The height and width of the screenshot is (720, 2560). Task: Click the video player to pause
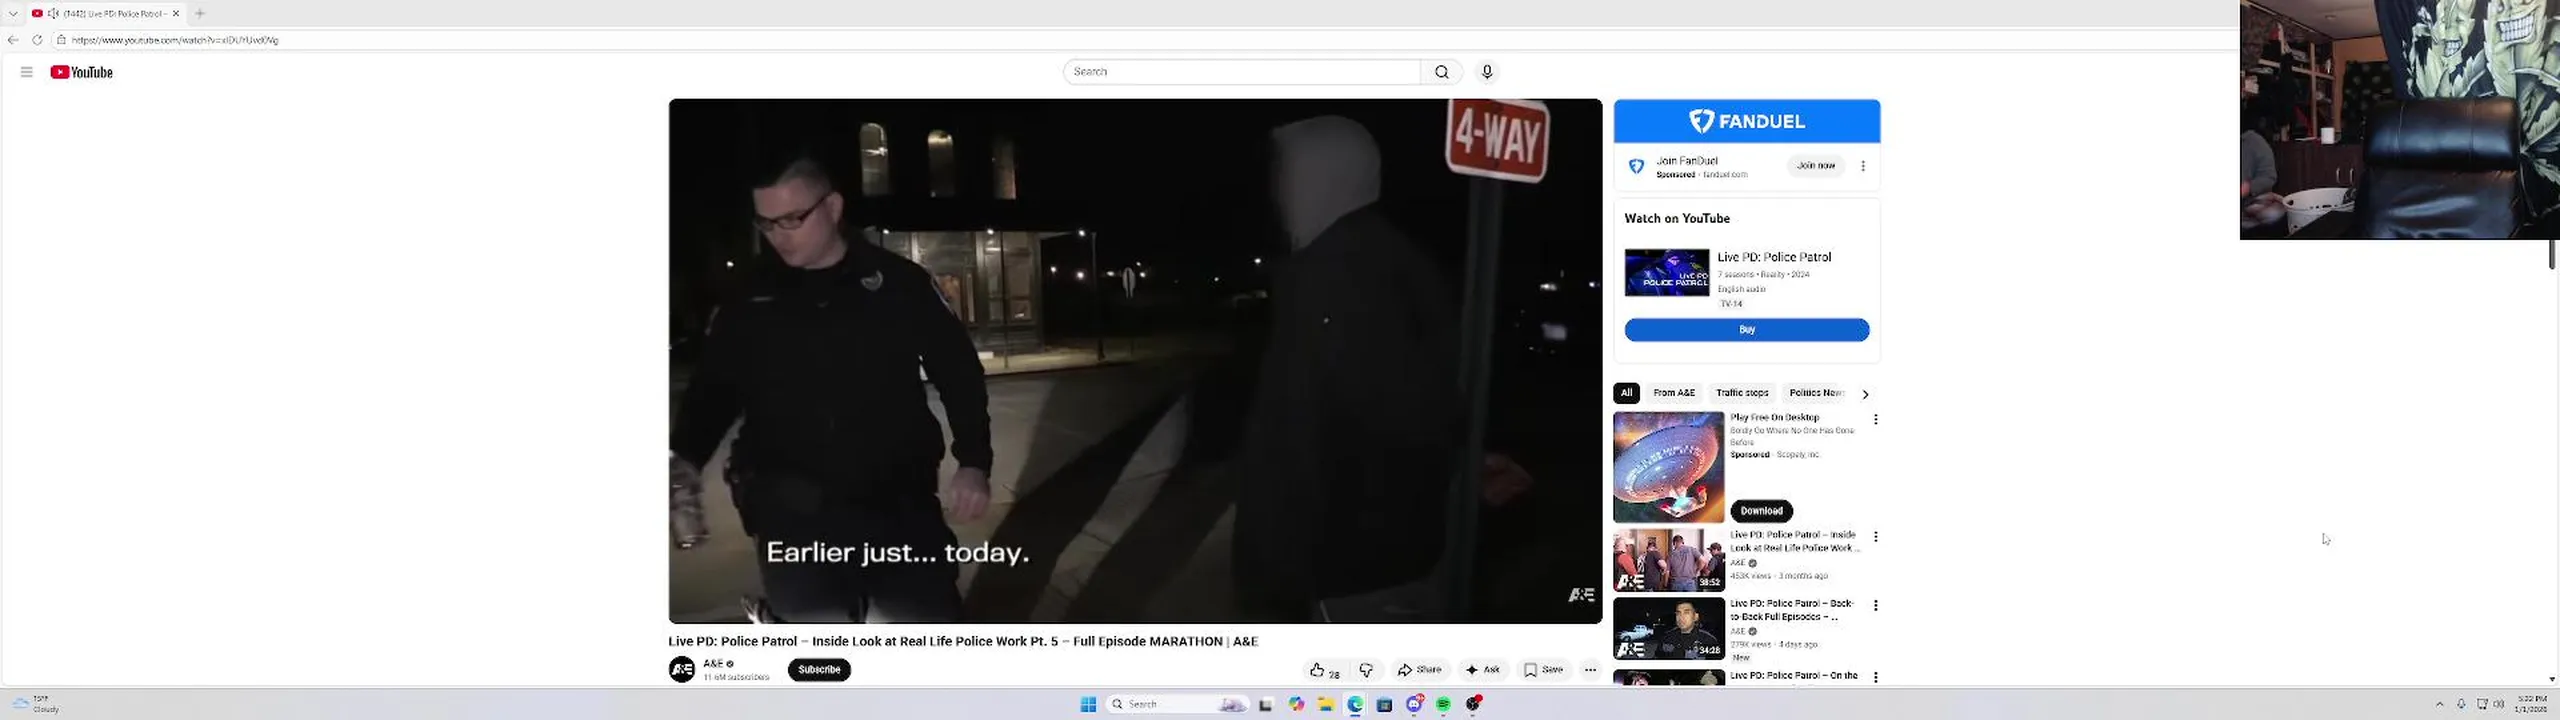pos(1135,361)
